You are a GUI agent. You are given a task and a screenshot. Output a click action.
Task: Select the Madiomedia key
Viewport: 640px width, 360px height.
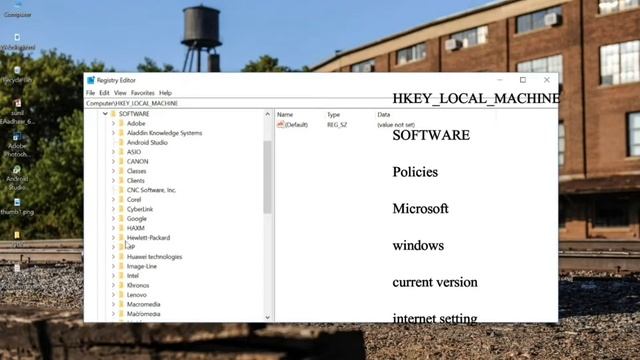pos(144,314)
